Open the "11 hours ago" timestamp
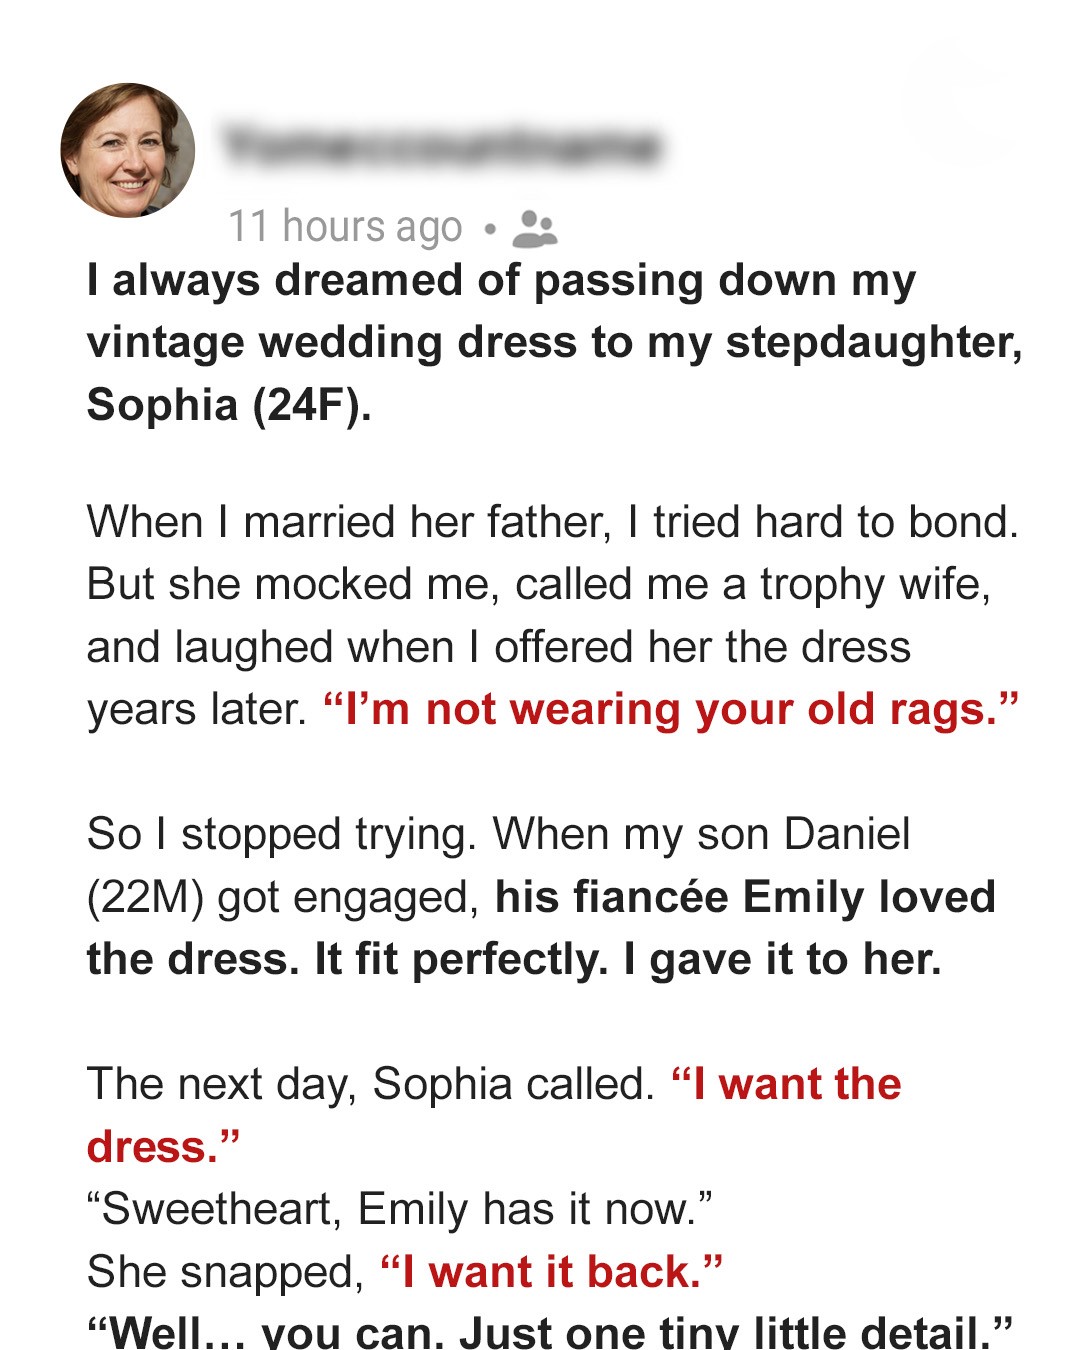1080x1350 pixels. click(x=345, y=227)
